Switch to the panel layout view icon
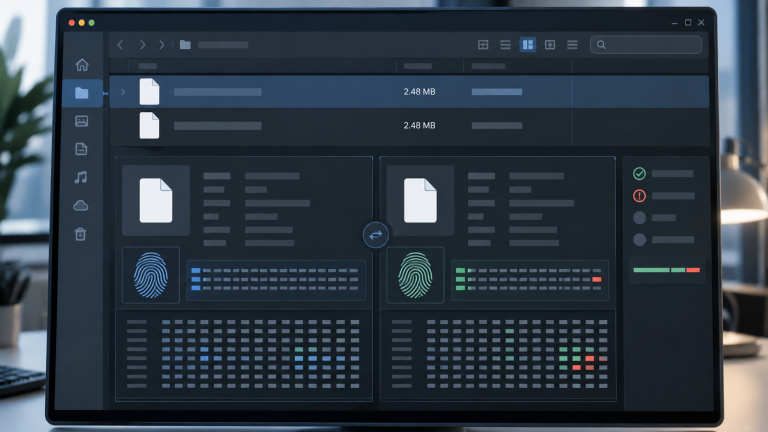The height and width of the screenshot is (432, 768). point(483,45)
